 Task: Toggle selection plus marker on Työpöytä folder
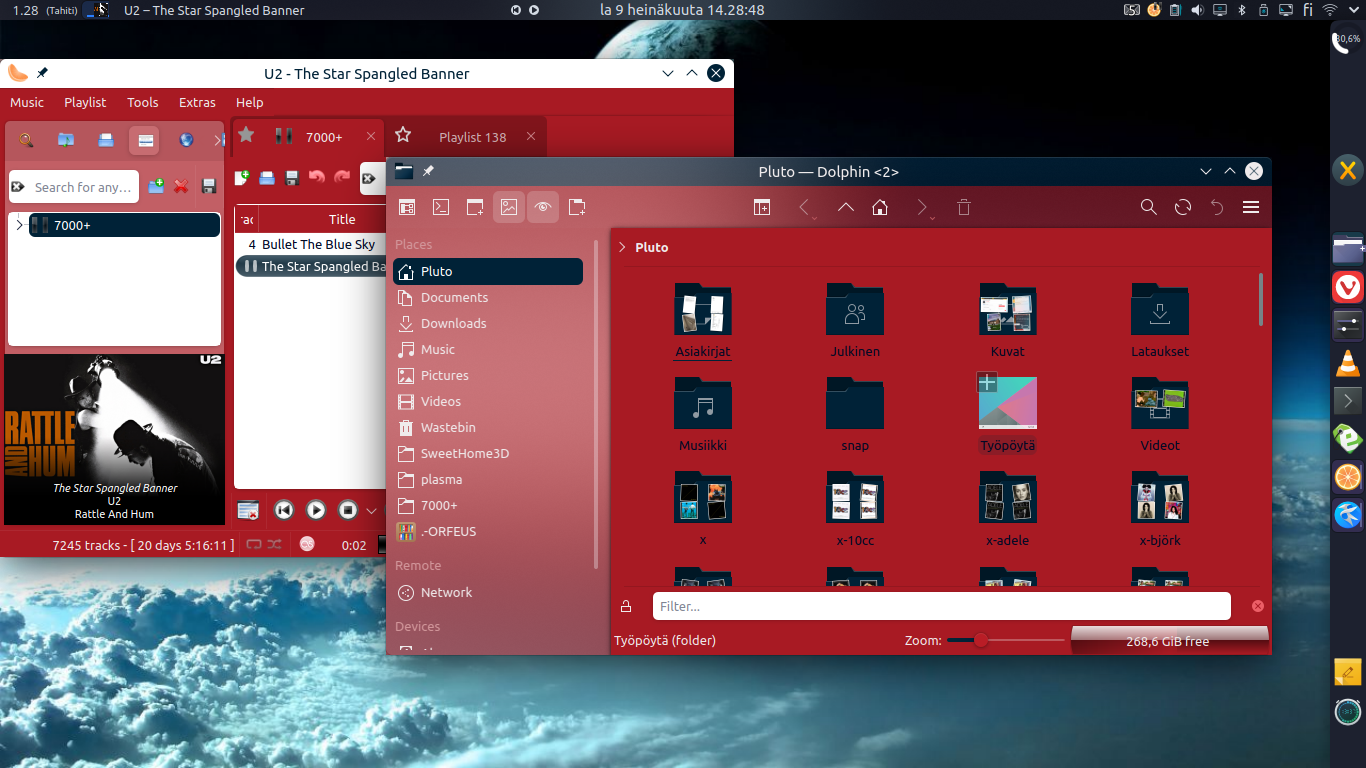click(987, 382)
